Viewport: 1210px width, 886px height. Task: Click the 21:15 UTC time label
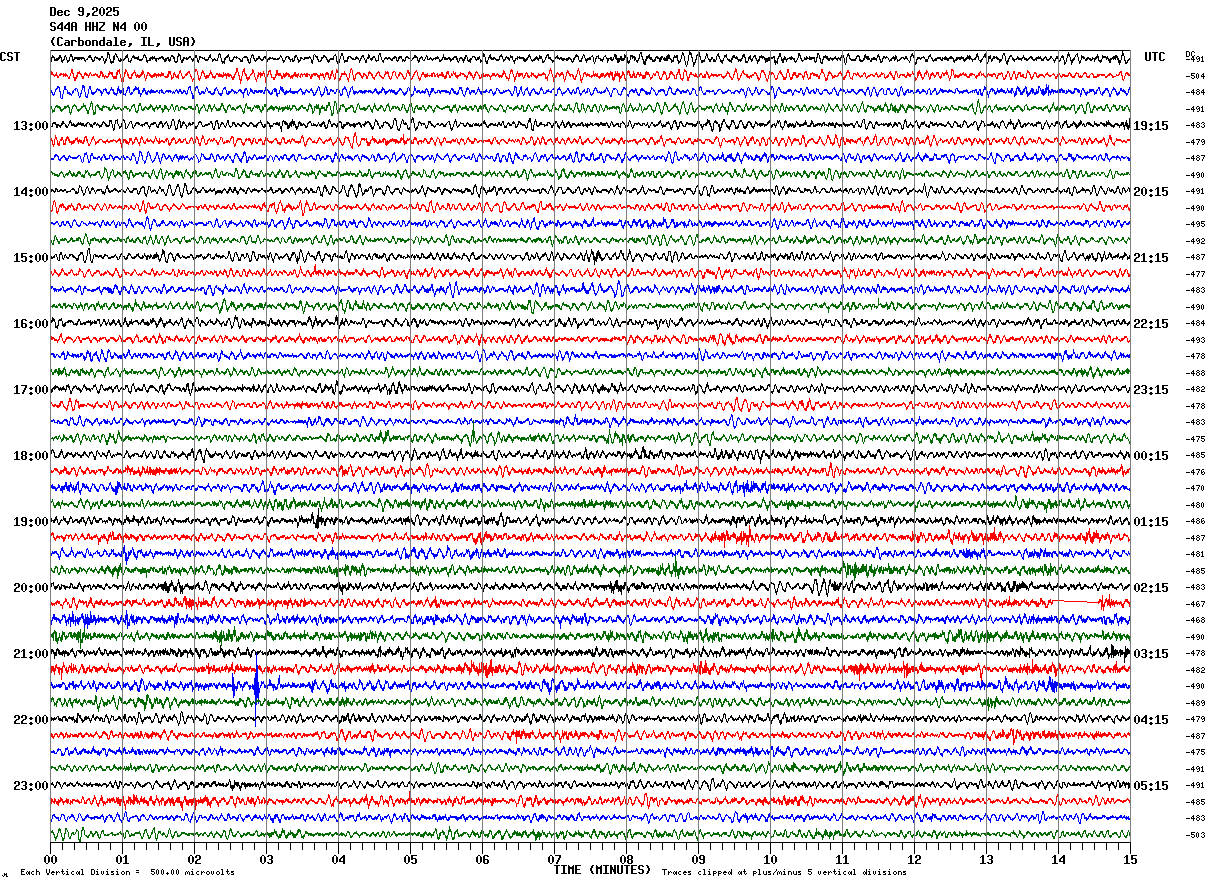[1151, 258]
